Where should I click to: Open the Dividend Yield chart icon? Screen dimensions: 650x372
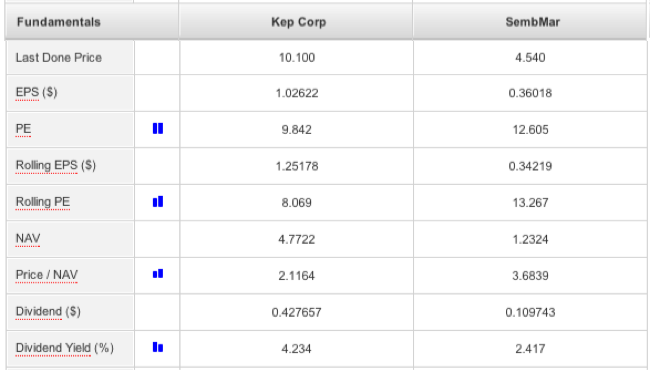point(158,347)
